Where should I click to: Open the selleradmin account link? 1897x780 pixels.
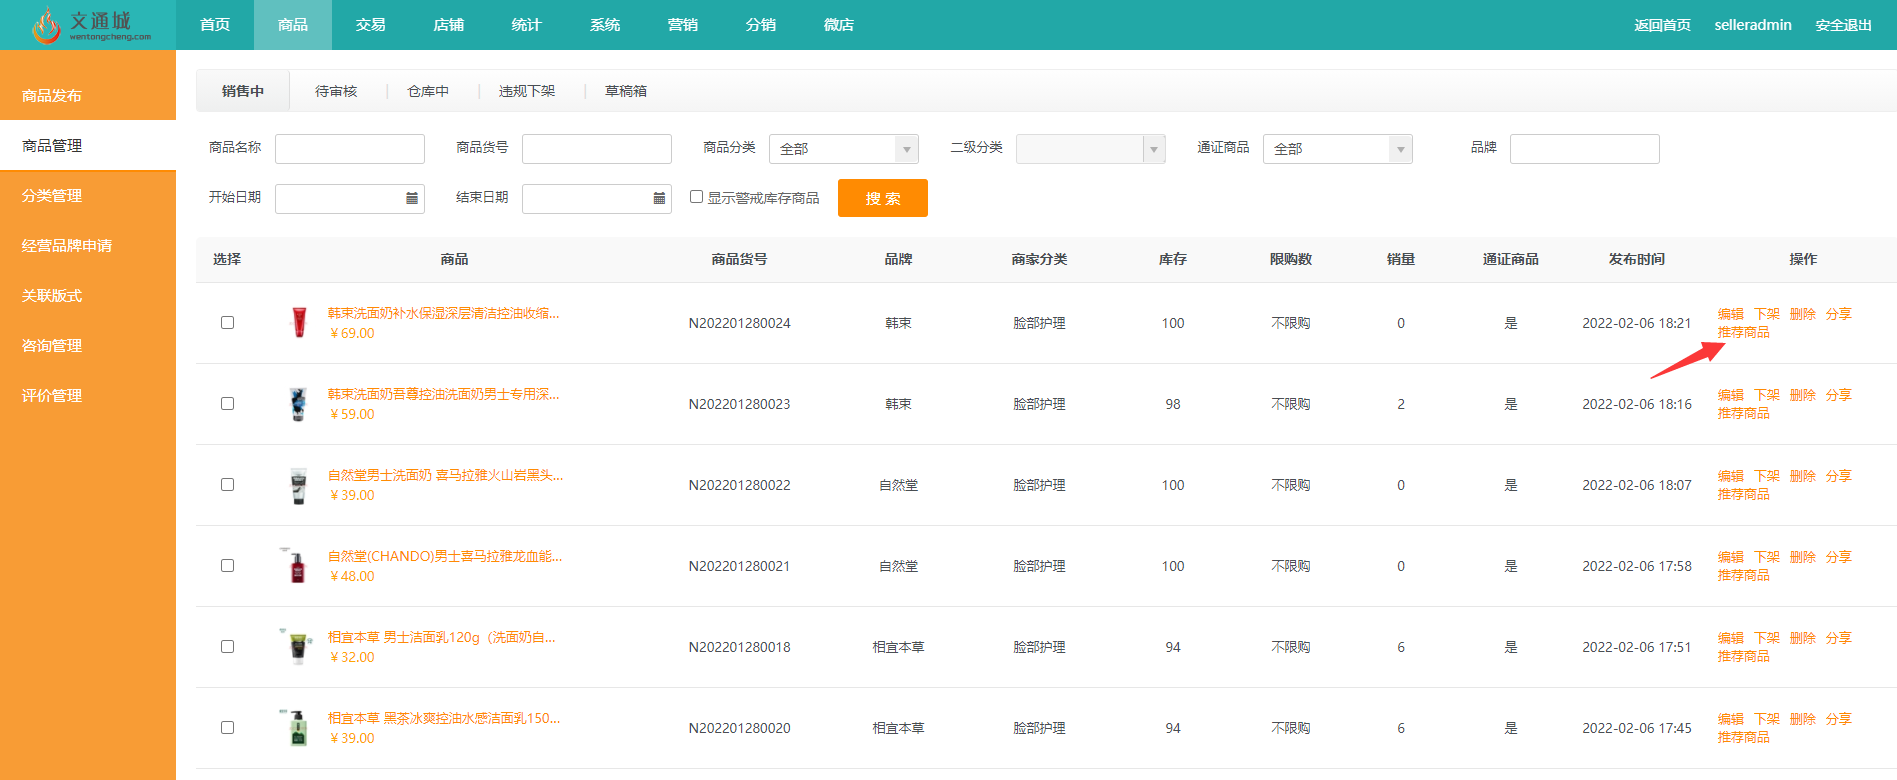(x=1753, y=25)
